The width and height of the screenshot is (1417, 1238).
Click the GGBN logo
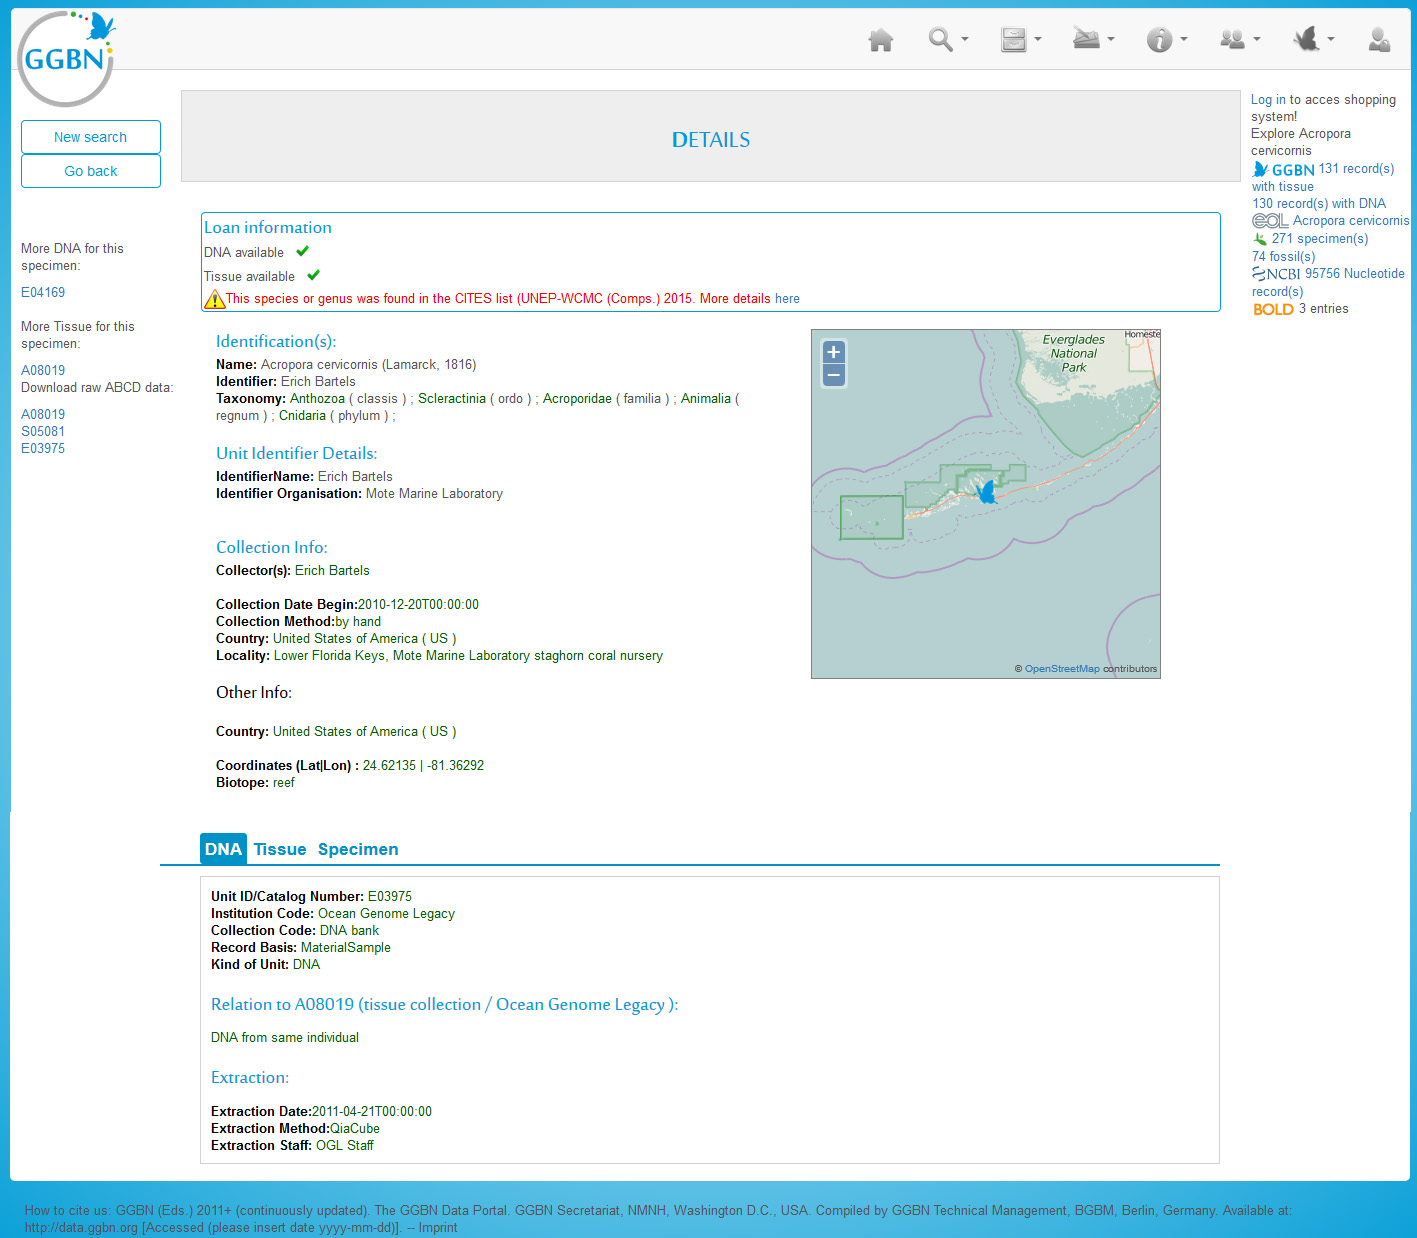pos(66,59)
